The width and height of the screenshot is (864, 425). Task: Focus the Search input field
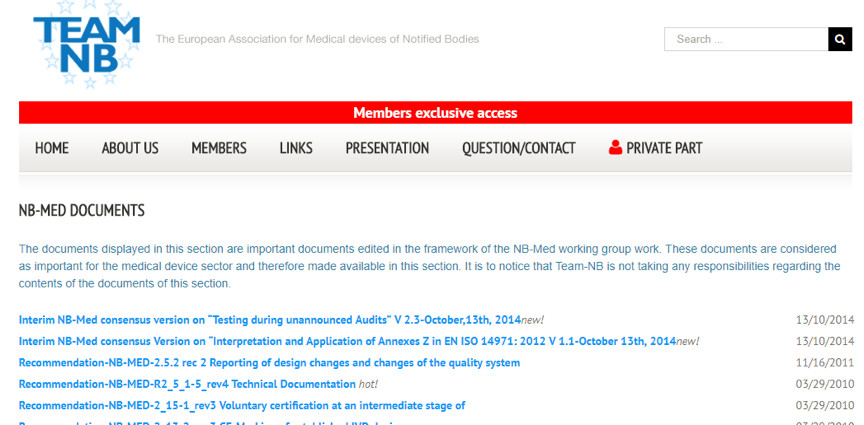click(x=745, y=39)
